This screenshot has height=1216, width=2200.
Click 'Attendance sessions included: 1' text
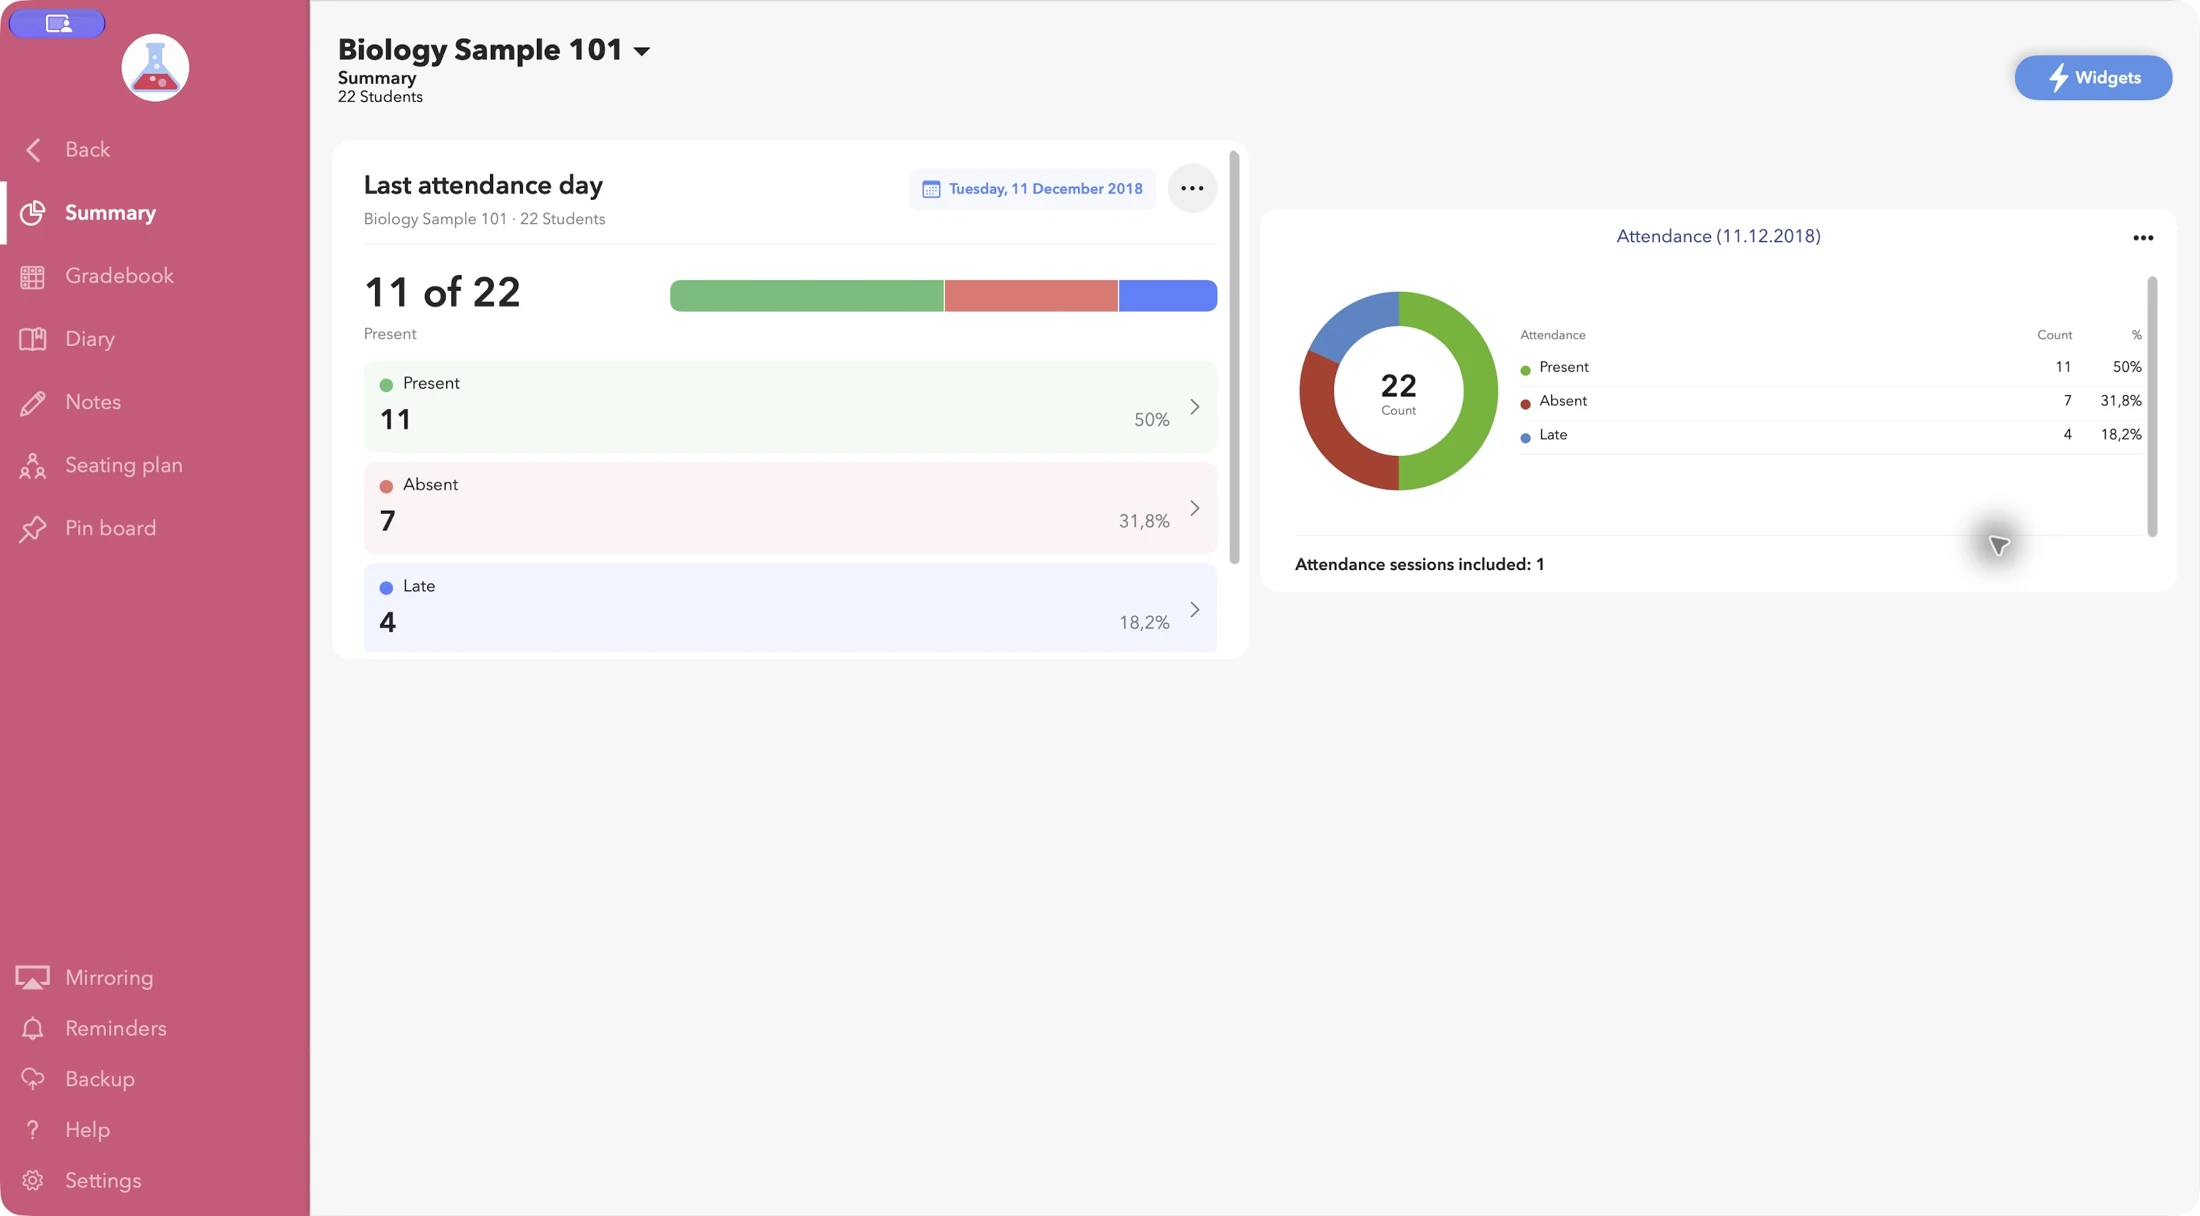pos(1419,565)
